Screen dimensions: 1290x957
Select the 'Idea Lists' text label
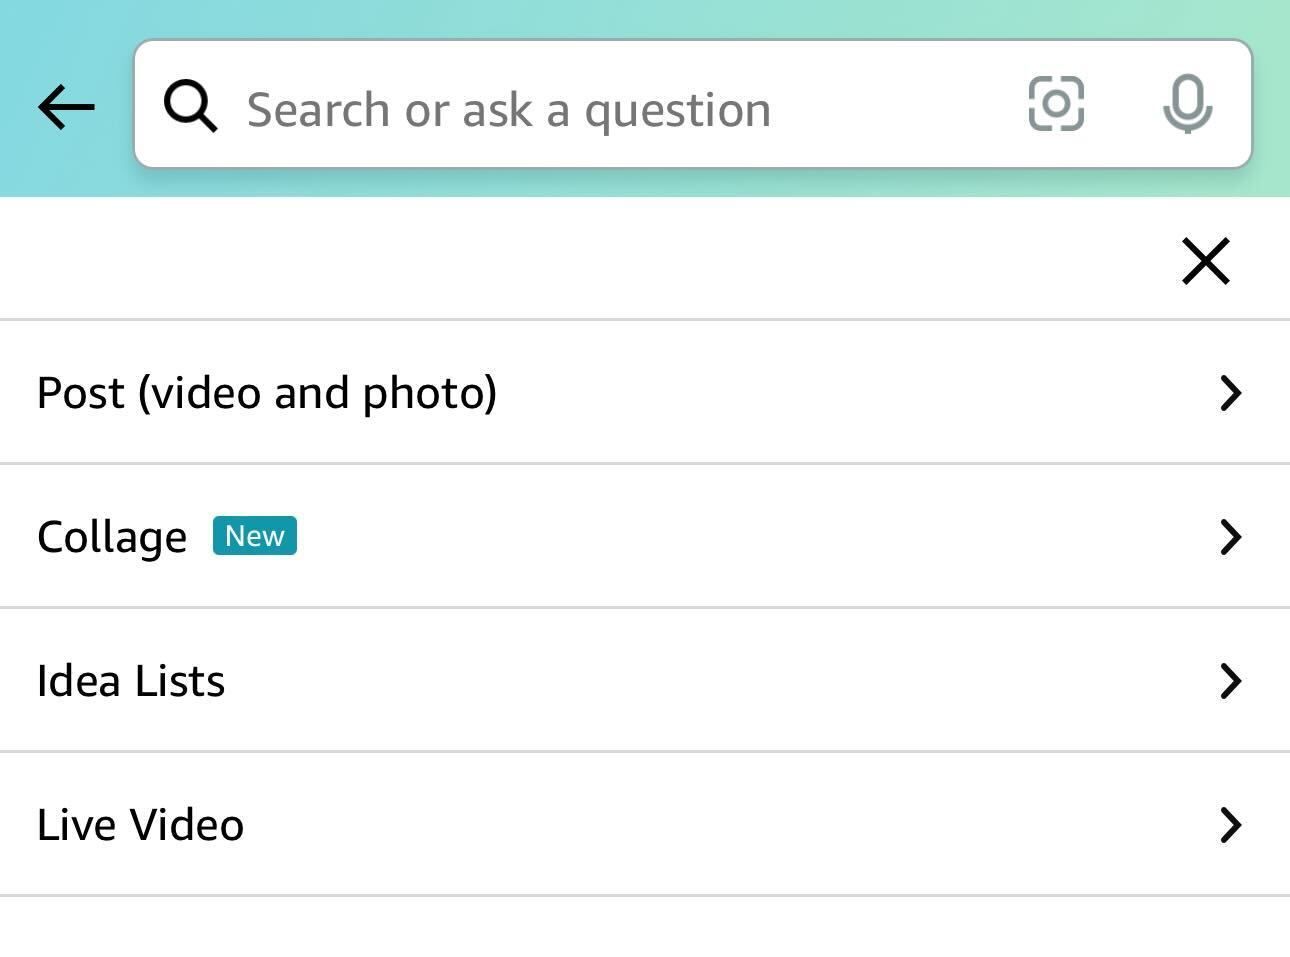tap(131, 681)
